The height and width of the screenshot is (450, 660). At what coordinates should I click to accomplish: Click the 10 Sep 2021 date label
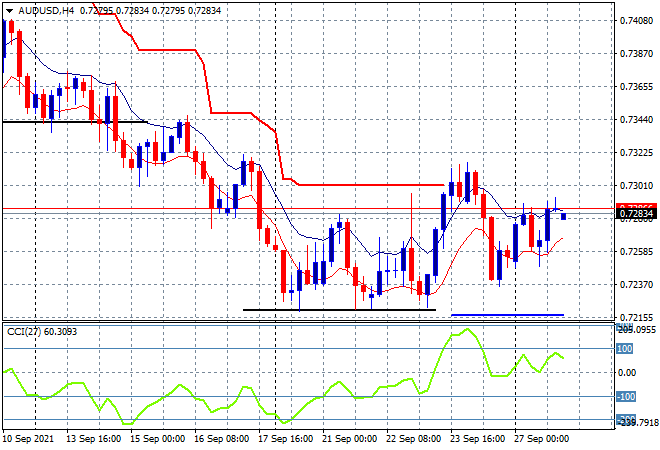click(29, 439)
